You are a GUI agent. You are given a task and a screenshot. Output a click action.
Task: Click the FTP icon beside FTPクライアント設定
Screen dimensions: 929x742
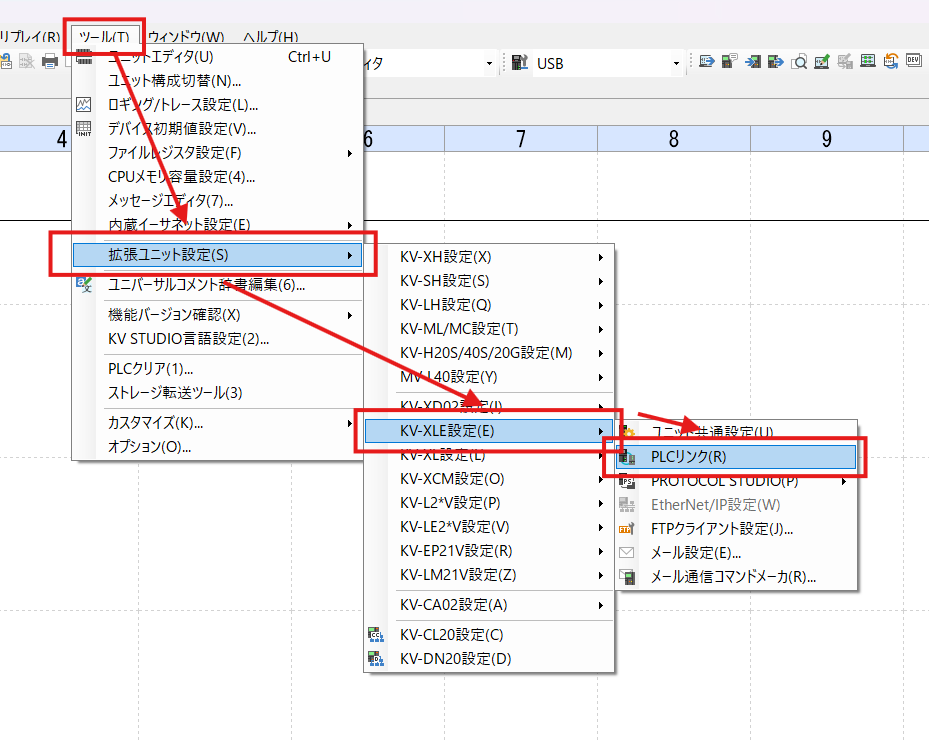point(627,529)
